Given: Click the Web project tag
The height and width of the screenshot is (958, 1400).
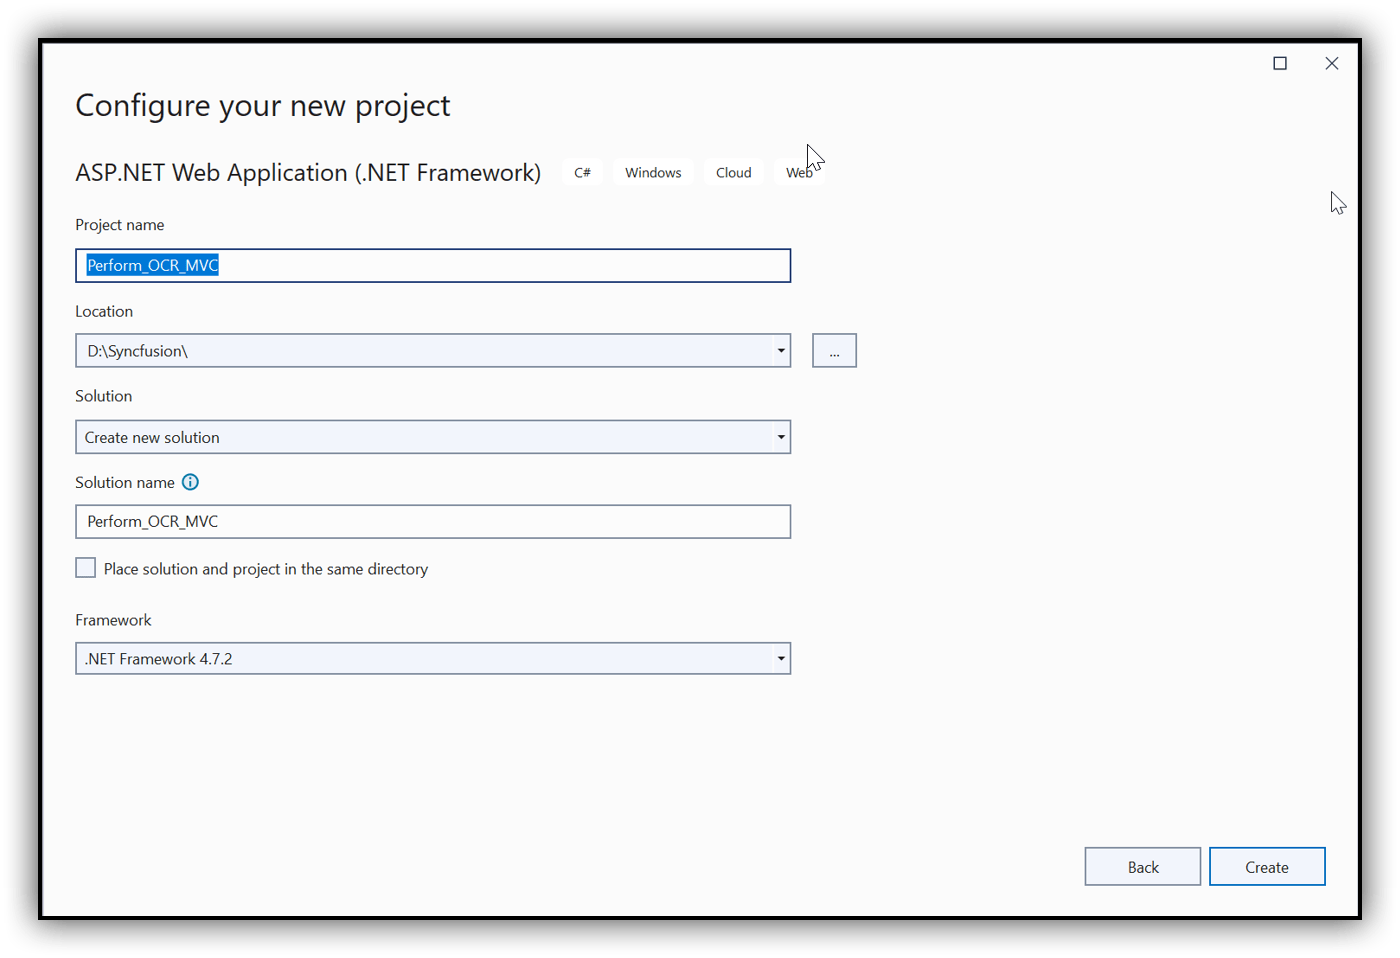Looking at the screenshot, I should tap(799, 172).
